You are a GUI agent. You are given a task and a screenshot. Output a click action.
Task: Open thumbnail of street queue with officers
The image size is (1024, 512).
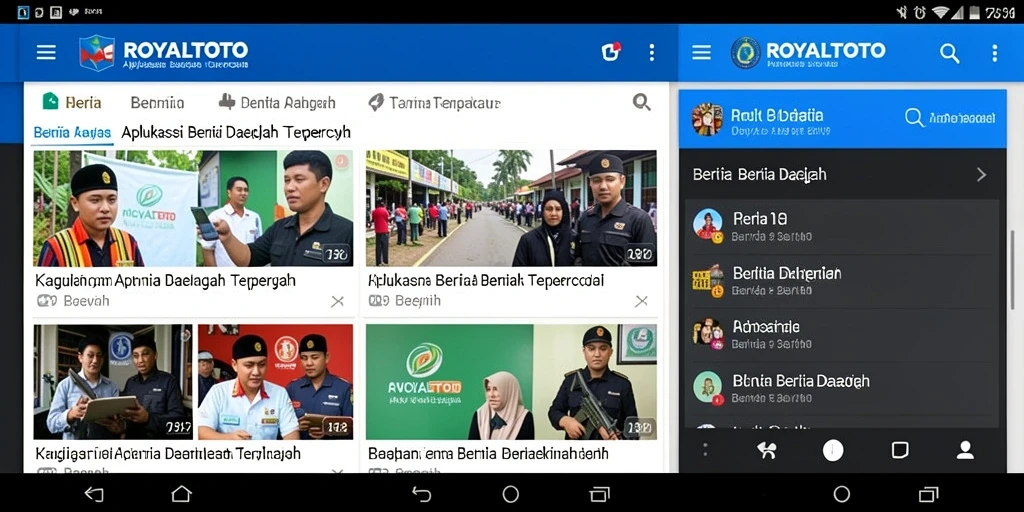(511, 208)
